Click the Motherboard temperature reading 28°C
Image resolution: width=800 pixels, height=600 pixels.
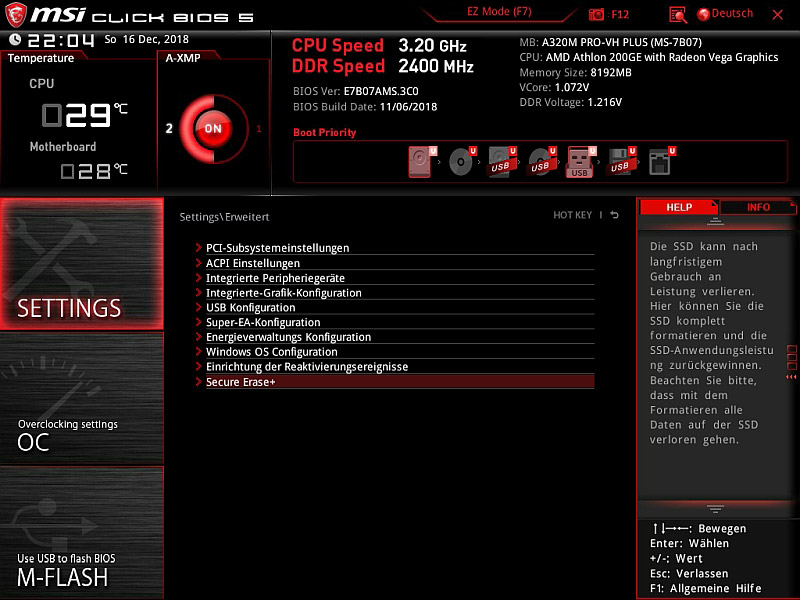point(94,170)
